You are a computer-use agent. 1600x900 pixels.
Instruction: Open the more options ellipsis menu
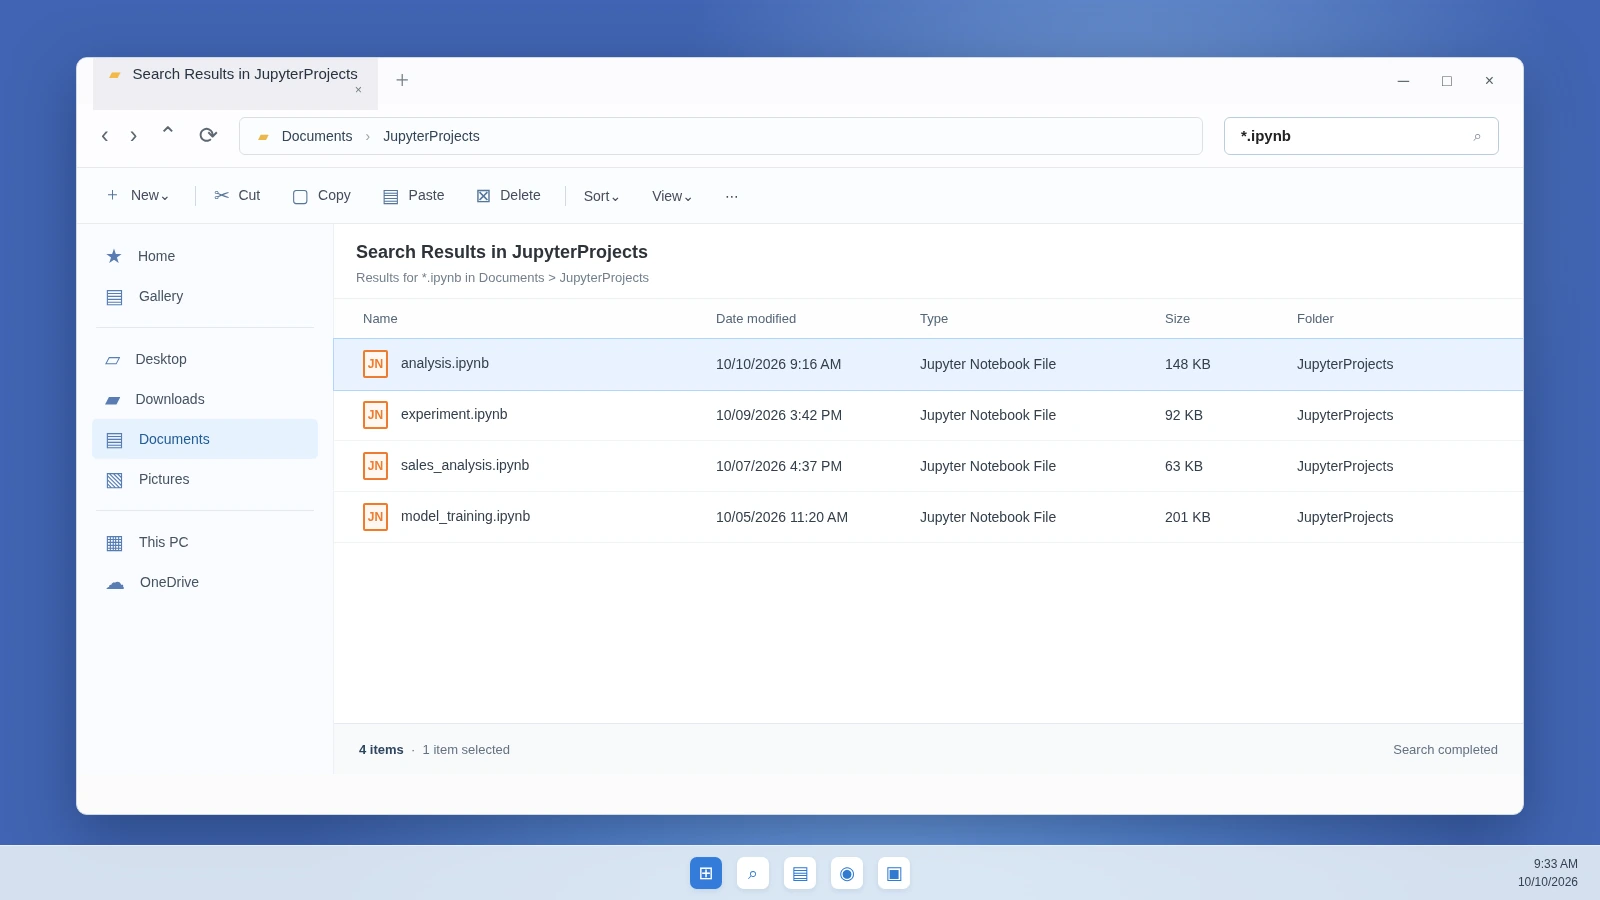732,196
